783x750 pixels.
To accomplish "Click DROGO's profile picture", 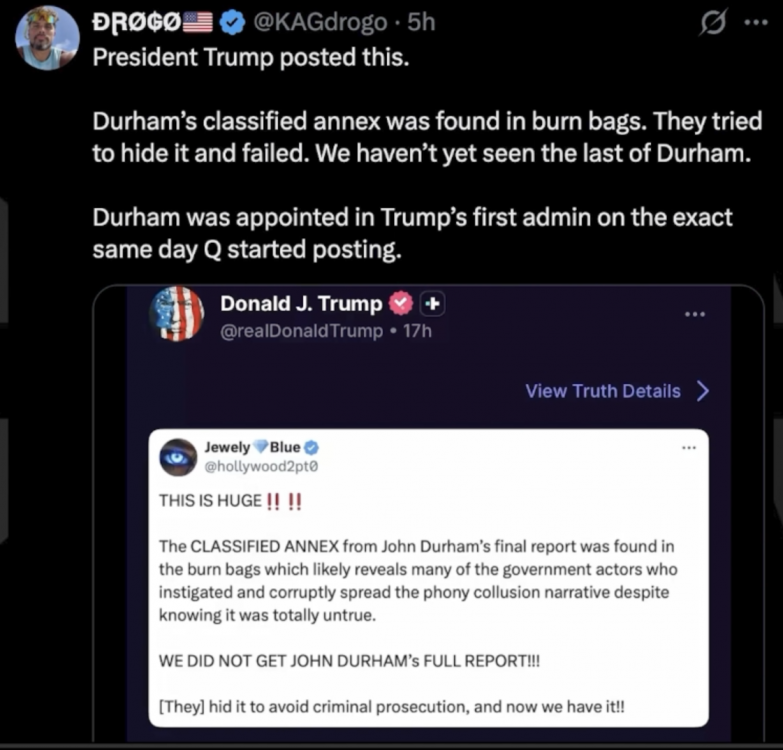I will click(x=46, y=37).
